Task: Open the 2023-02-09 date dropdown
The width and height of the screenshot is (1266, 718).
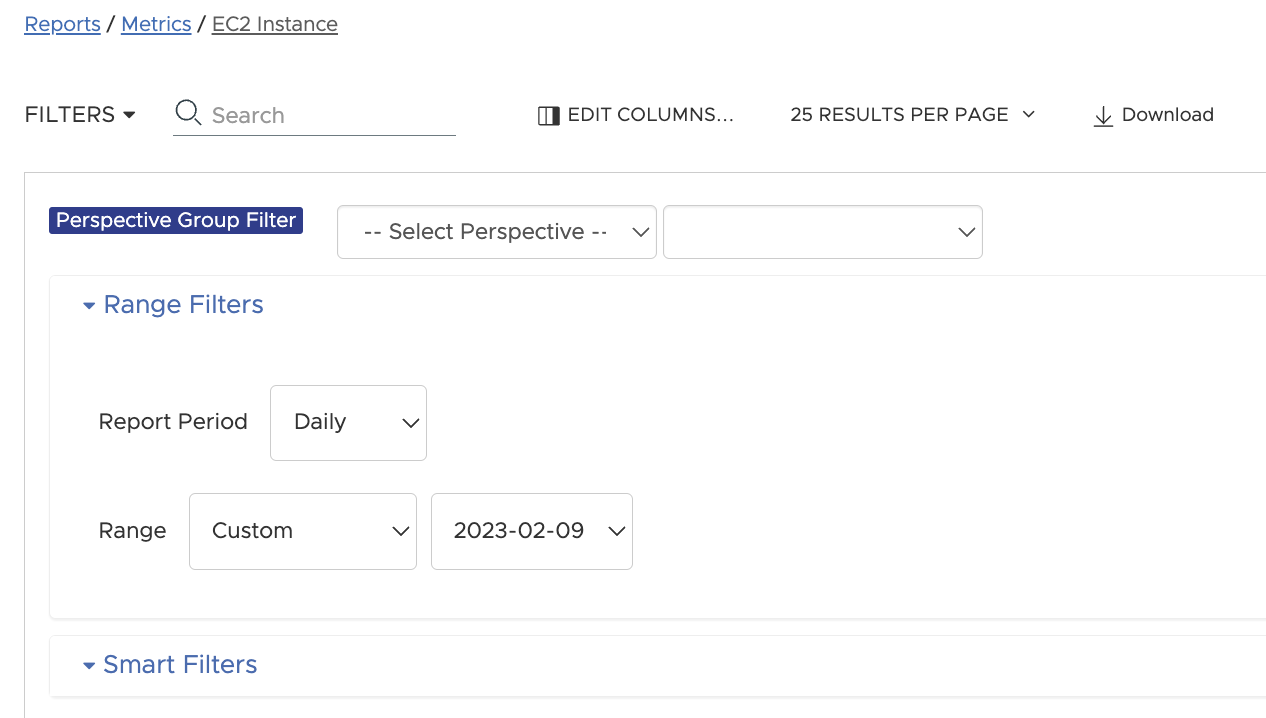Action: (531, 531)
